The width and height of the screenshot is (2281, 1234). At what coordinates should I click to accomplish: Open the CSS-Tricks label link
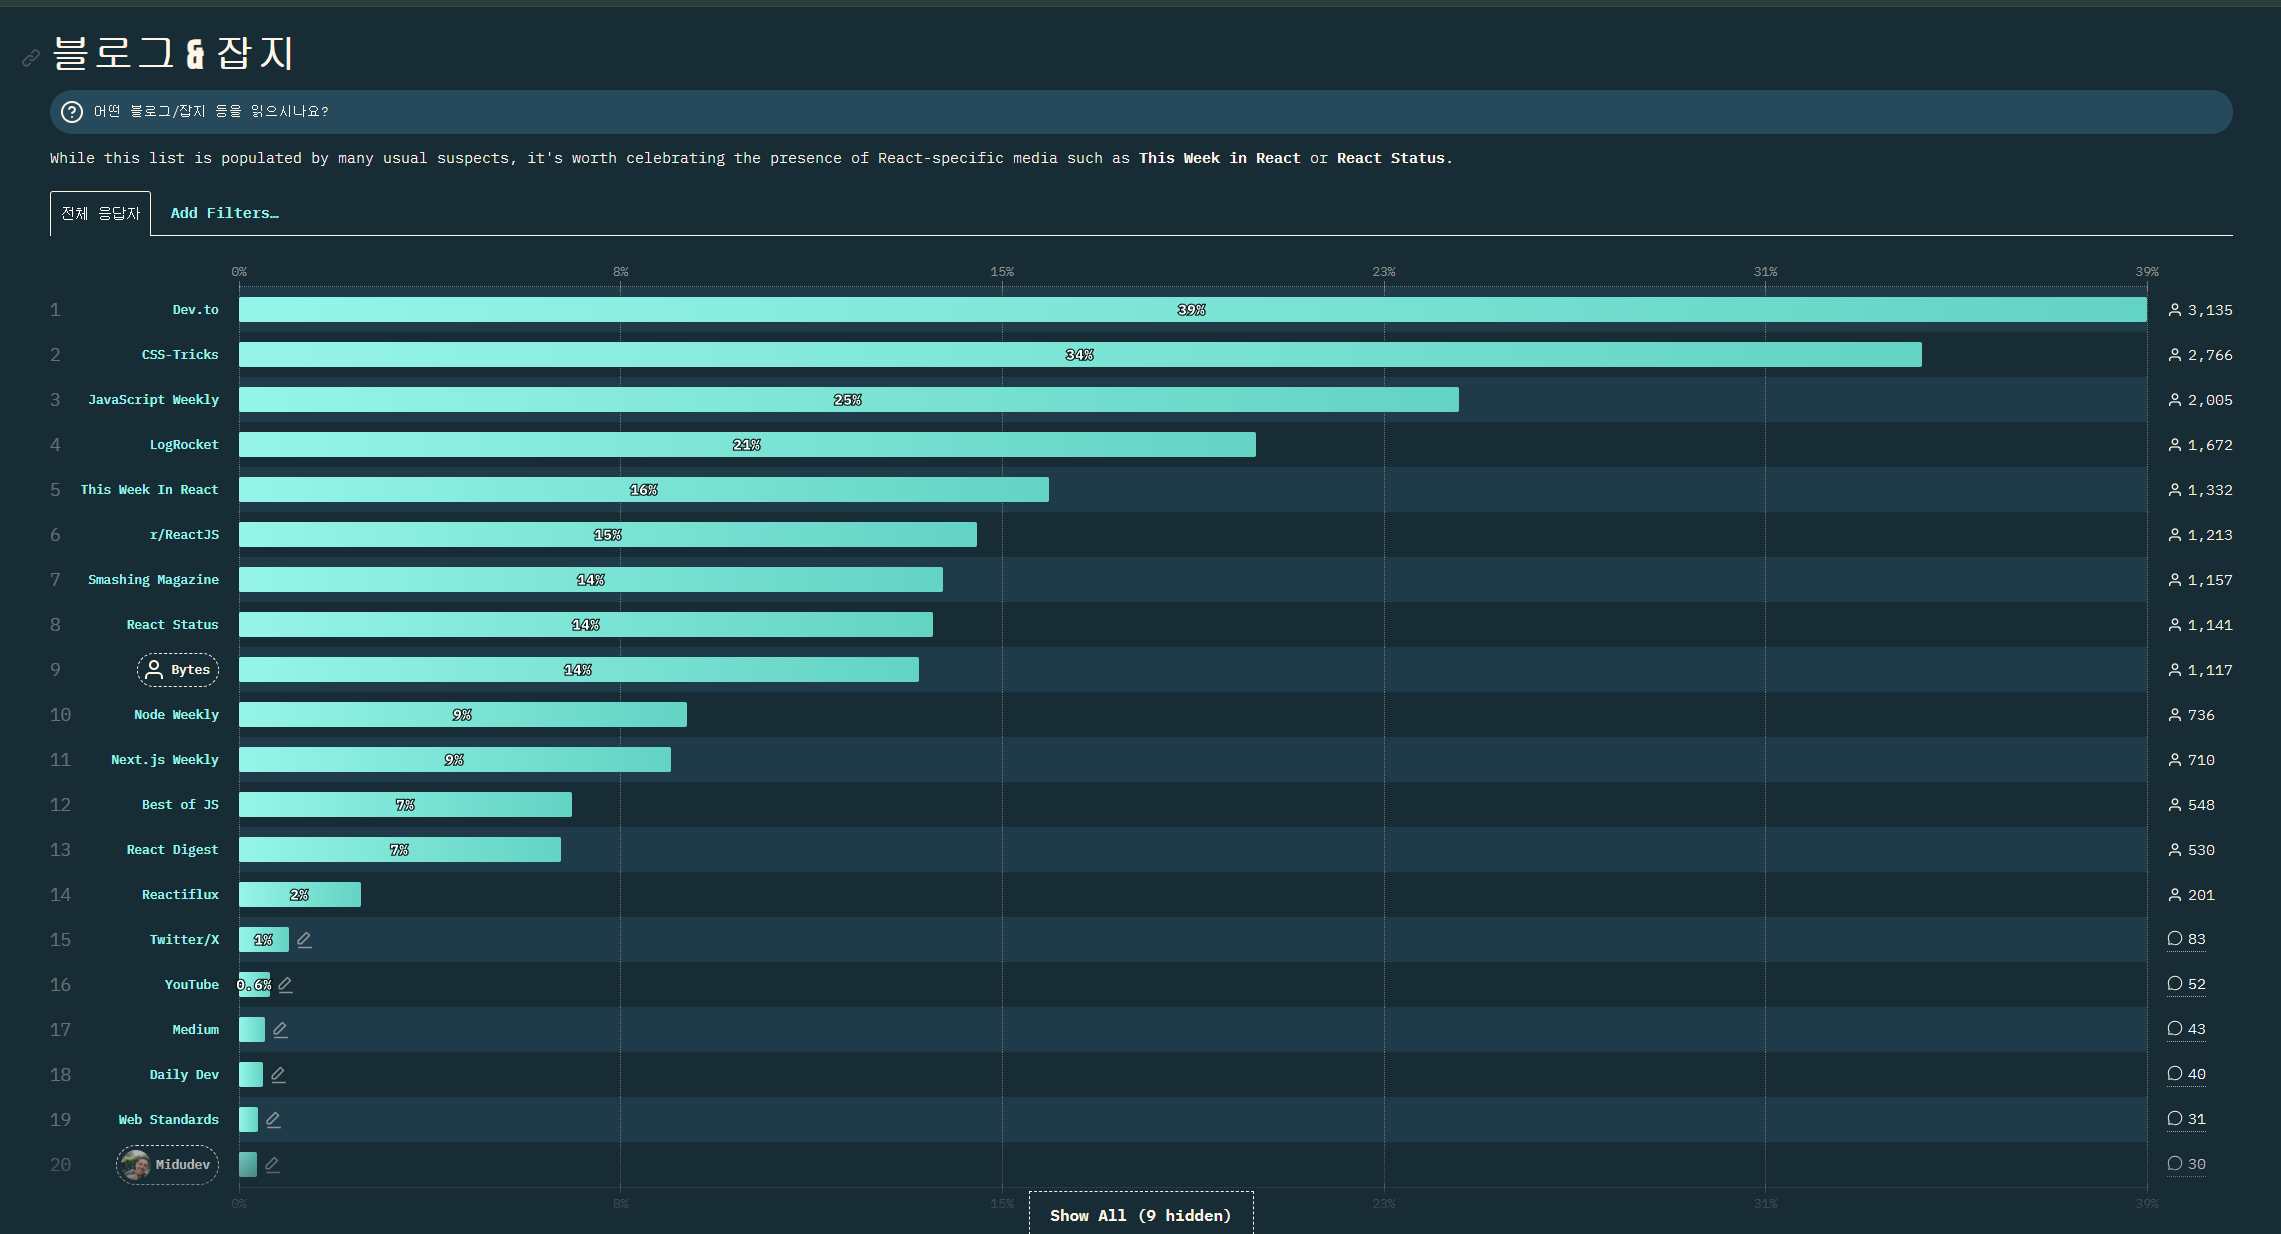(180, 355)
